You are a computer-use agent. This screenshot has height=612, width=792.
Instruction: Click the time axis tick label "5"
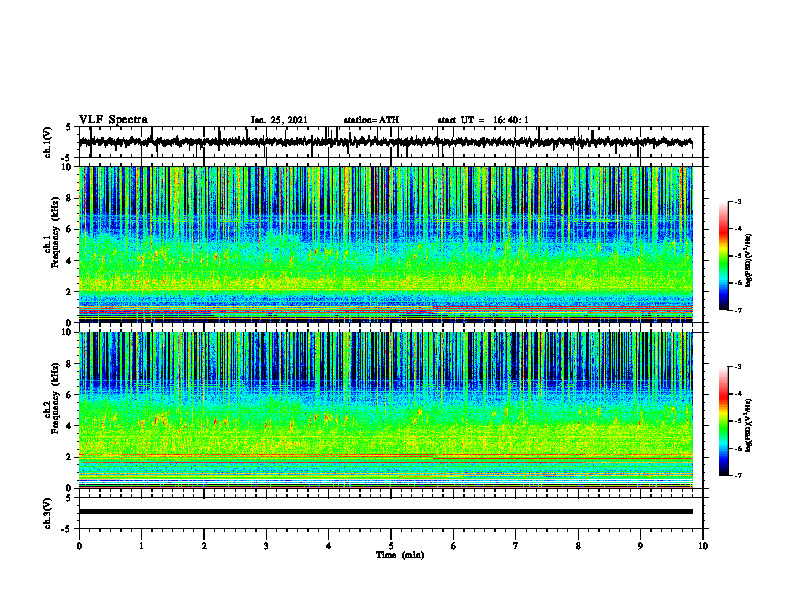[x=391, y=546]
